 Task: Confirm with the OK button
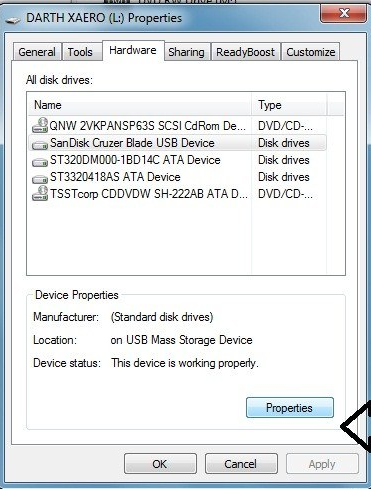tap(160, 464)
